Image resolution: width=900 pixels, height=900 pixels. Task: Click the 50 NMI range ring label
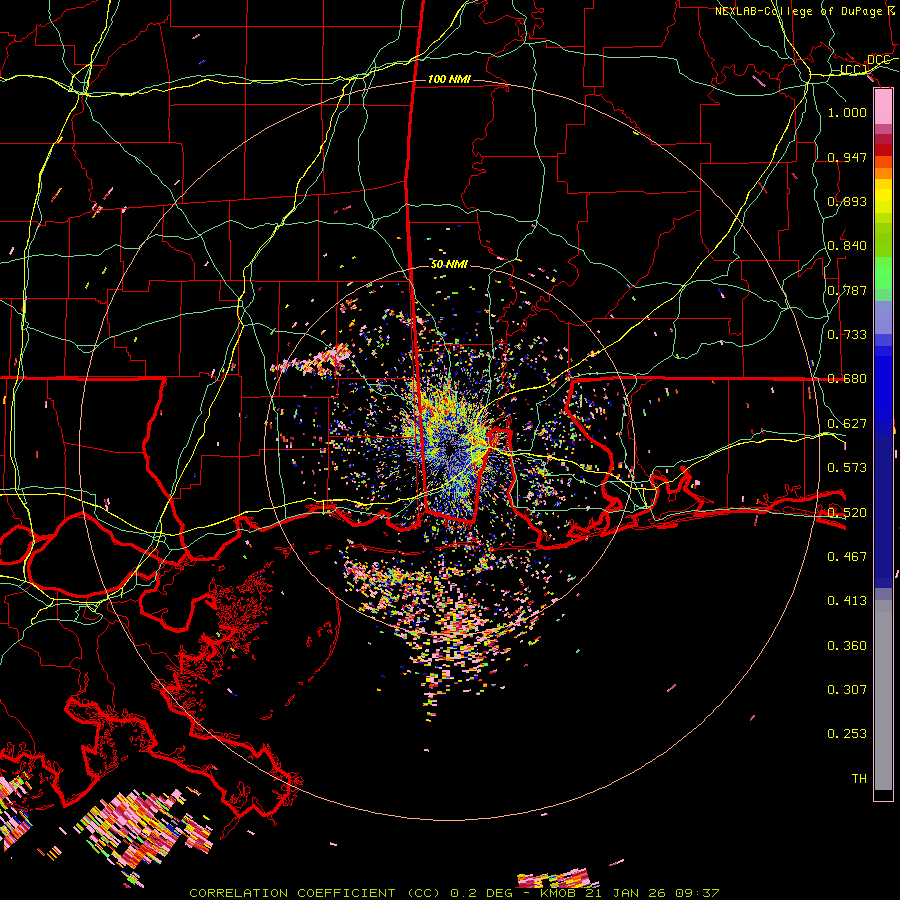coord(449,264)
